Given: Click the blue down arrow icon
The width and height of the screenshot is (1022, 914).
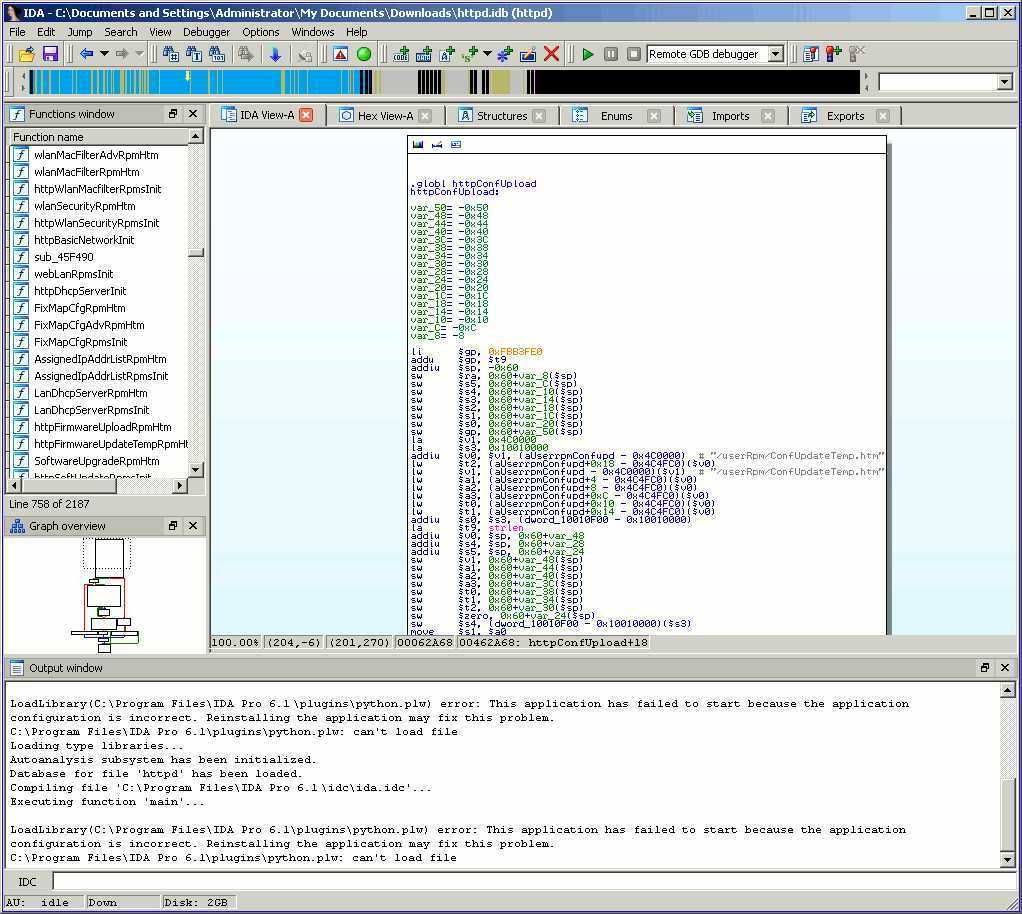Looking at the screenshot, I should 275,54.
